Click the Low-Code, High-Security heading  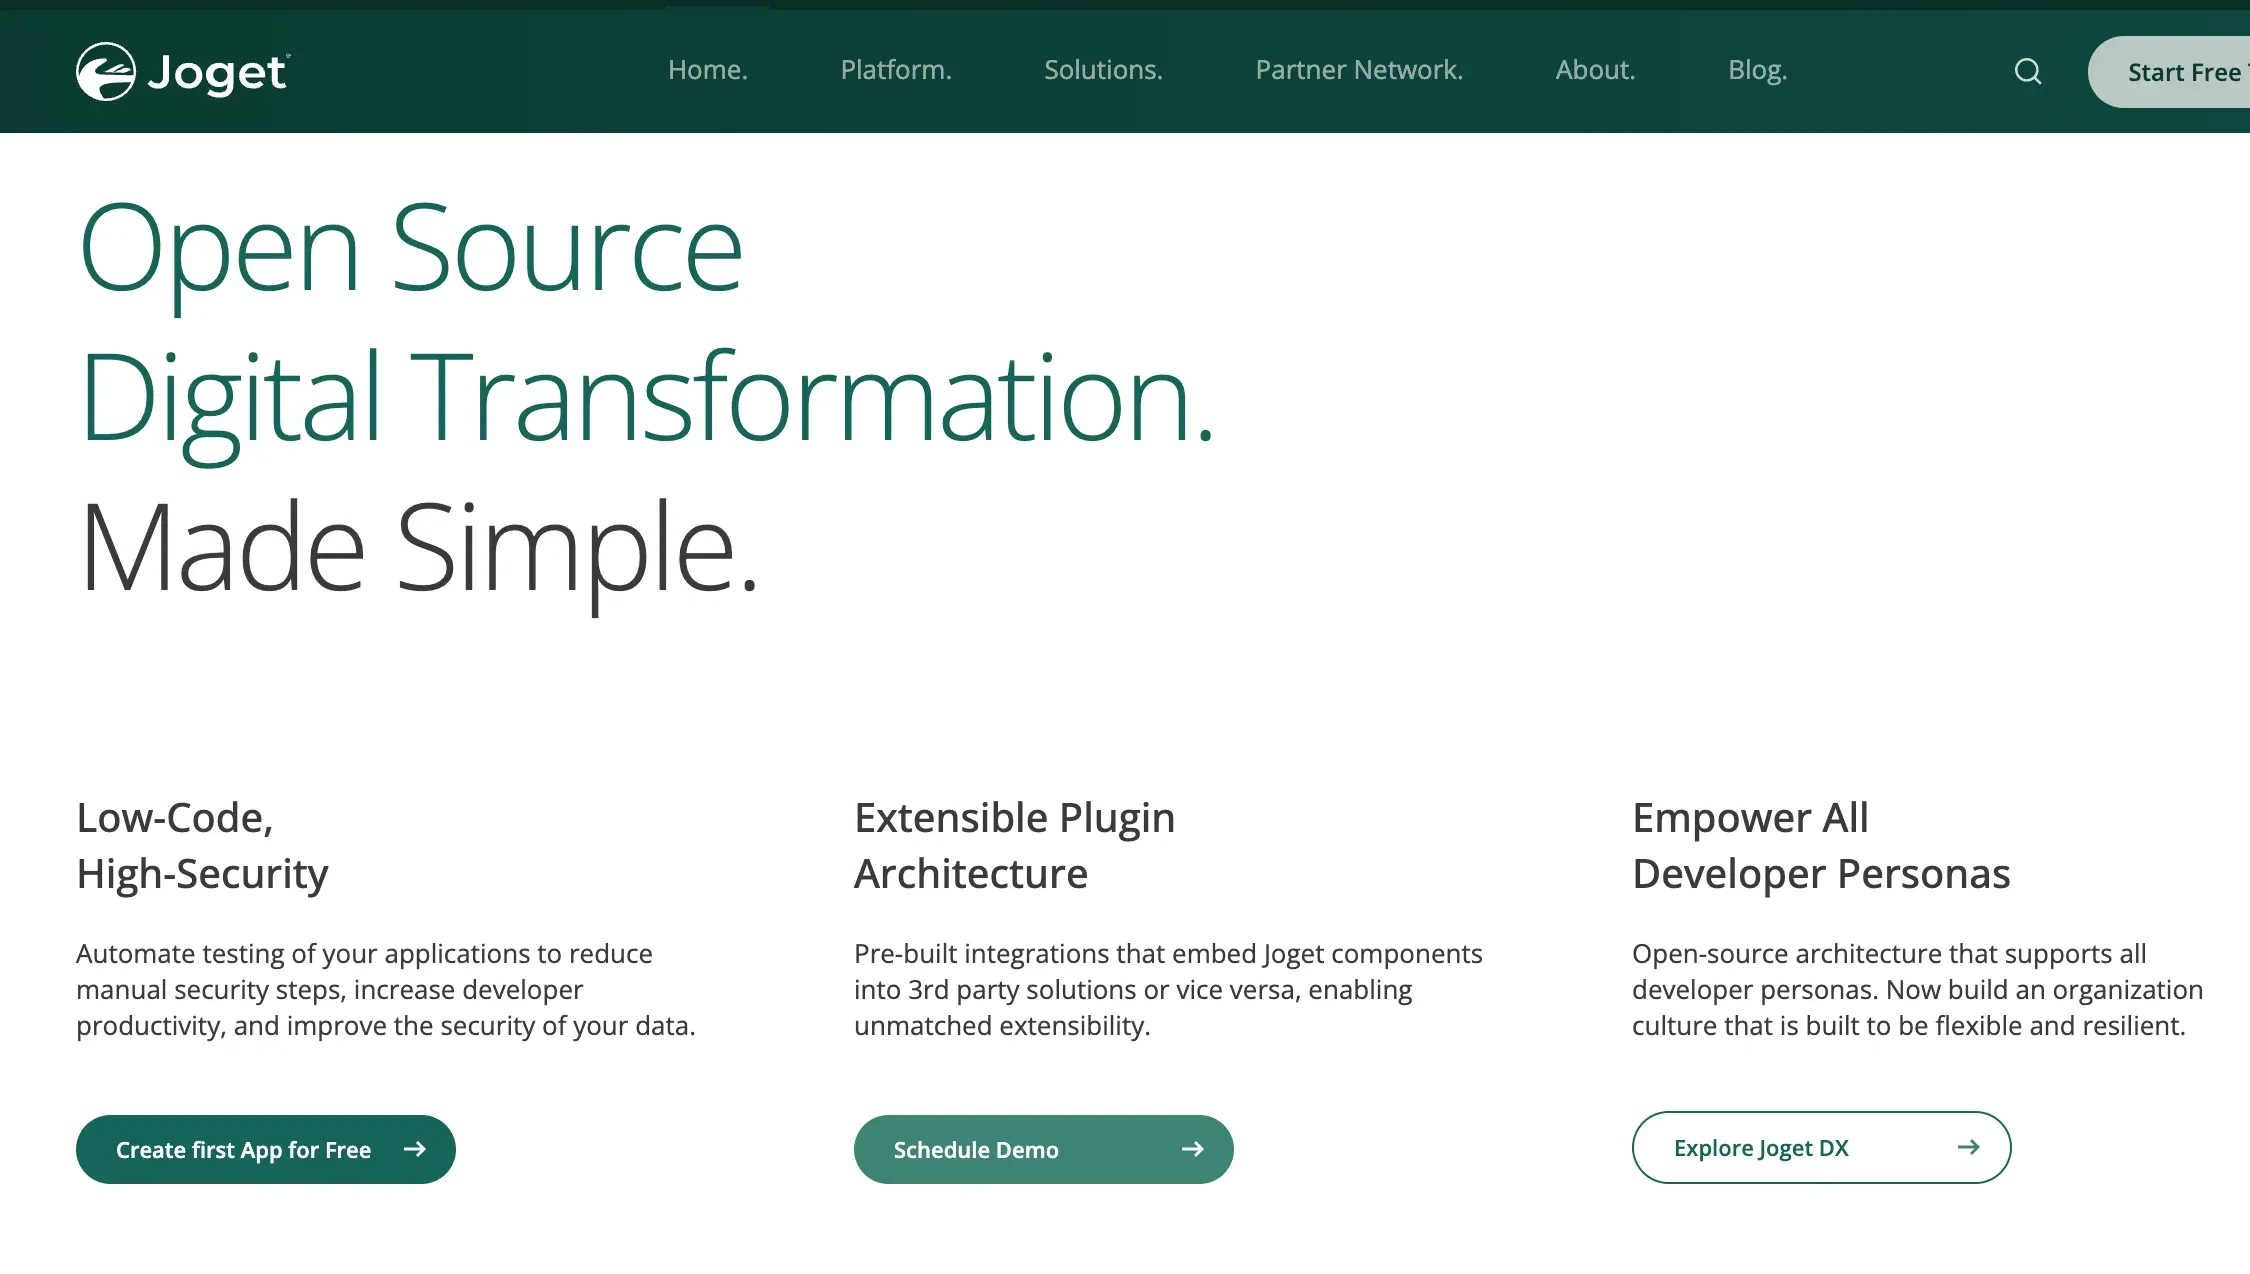point(202,846)
